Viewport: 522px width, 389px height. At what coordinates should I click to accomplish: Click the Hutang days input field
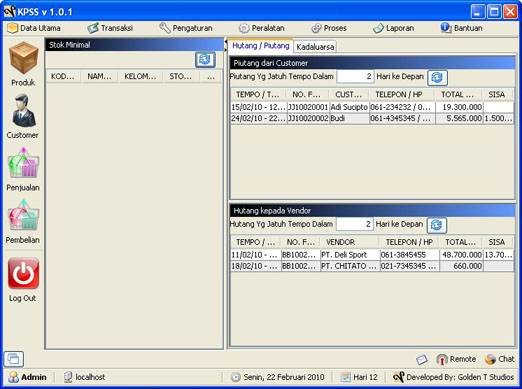(x=354, y=224)
